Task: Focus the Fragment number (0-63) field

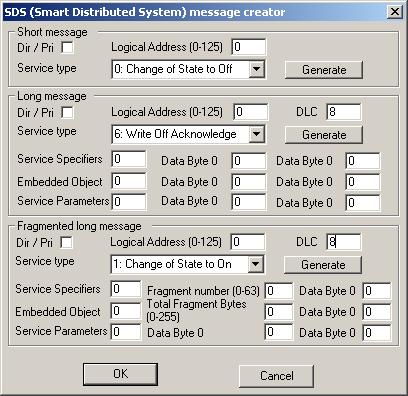Action: pyautogui.click(x=279, y=291)
